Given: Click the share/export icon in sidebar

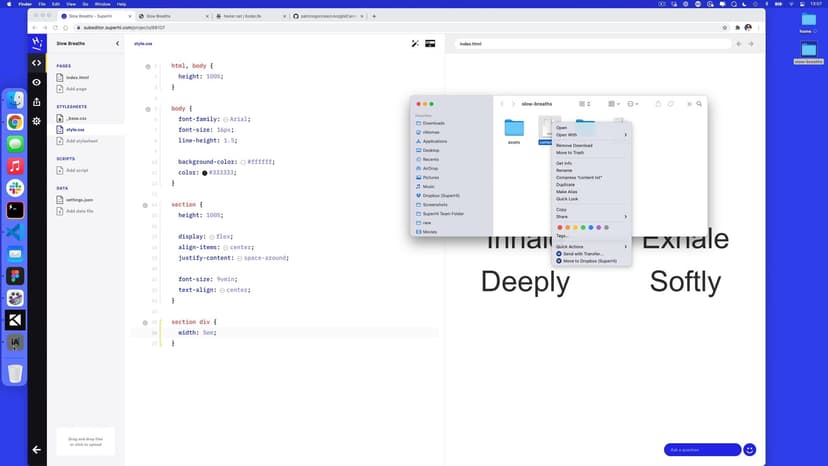Looking at the screenshot, I should click(x=37, y=101).
